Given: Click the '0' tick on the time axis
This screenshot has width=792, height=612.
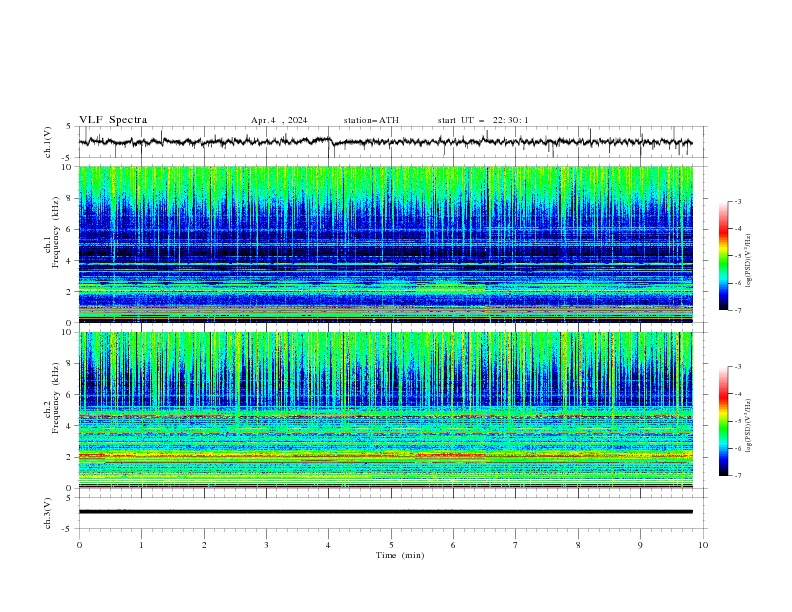Looking at the screenshot, I should pyautogui.click(x=79, y=545).
